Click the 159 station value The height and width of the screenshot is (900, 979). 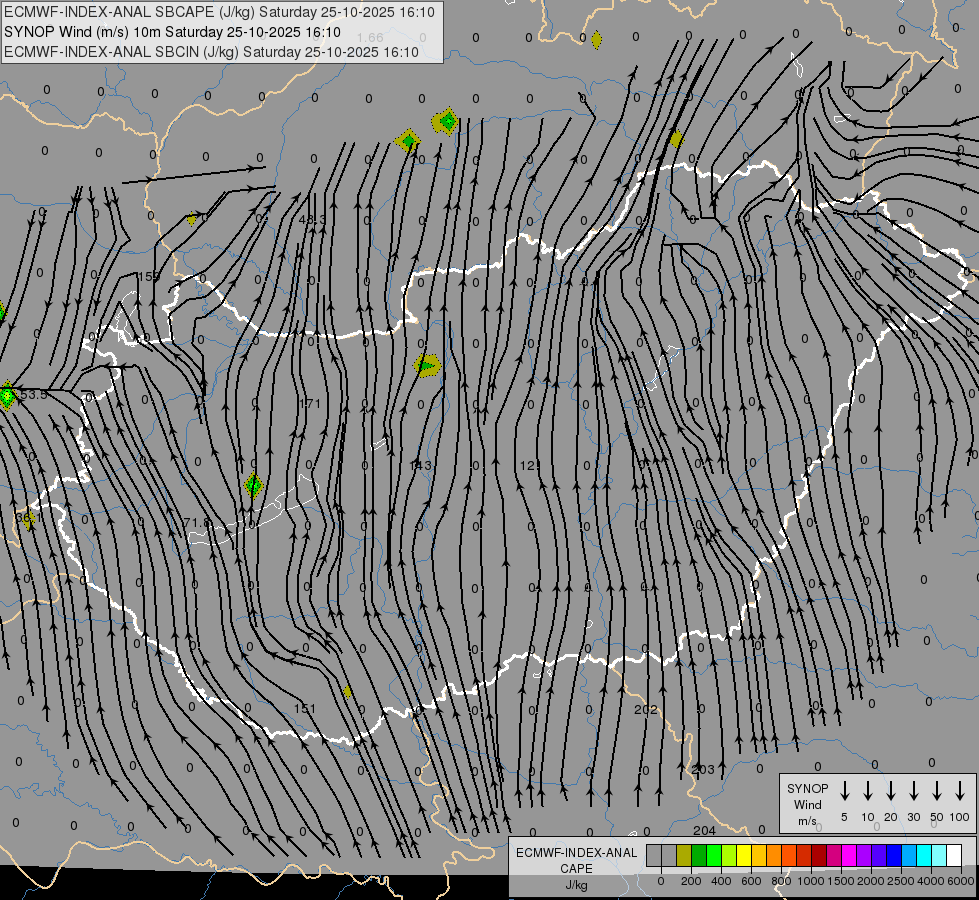point(149,276)
